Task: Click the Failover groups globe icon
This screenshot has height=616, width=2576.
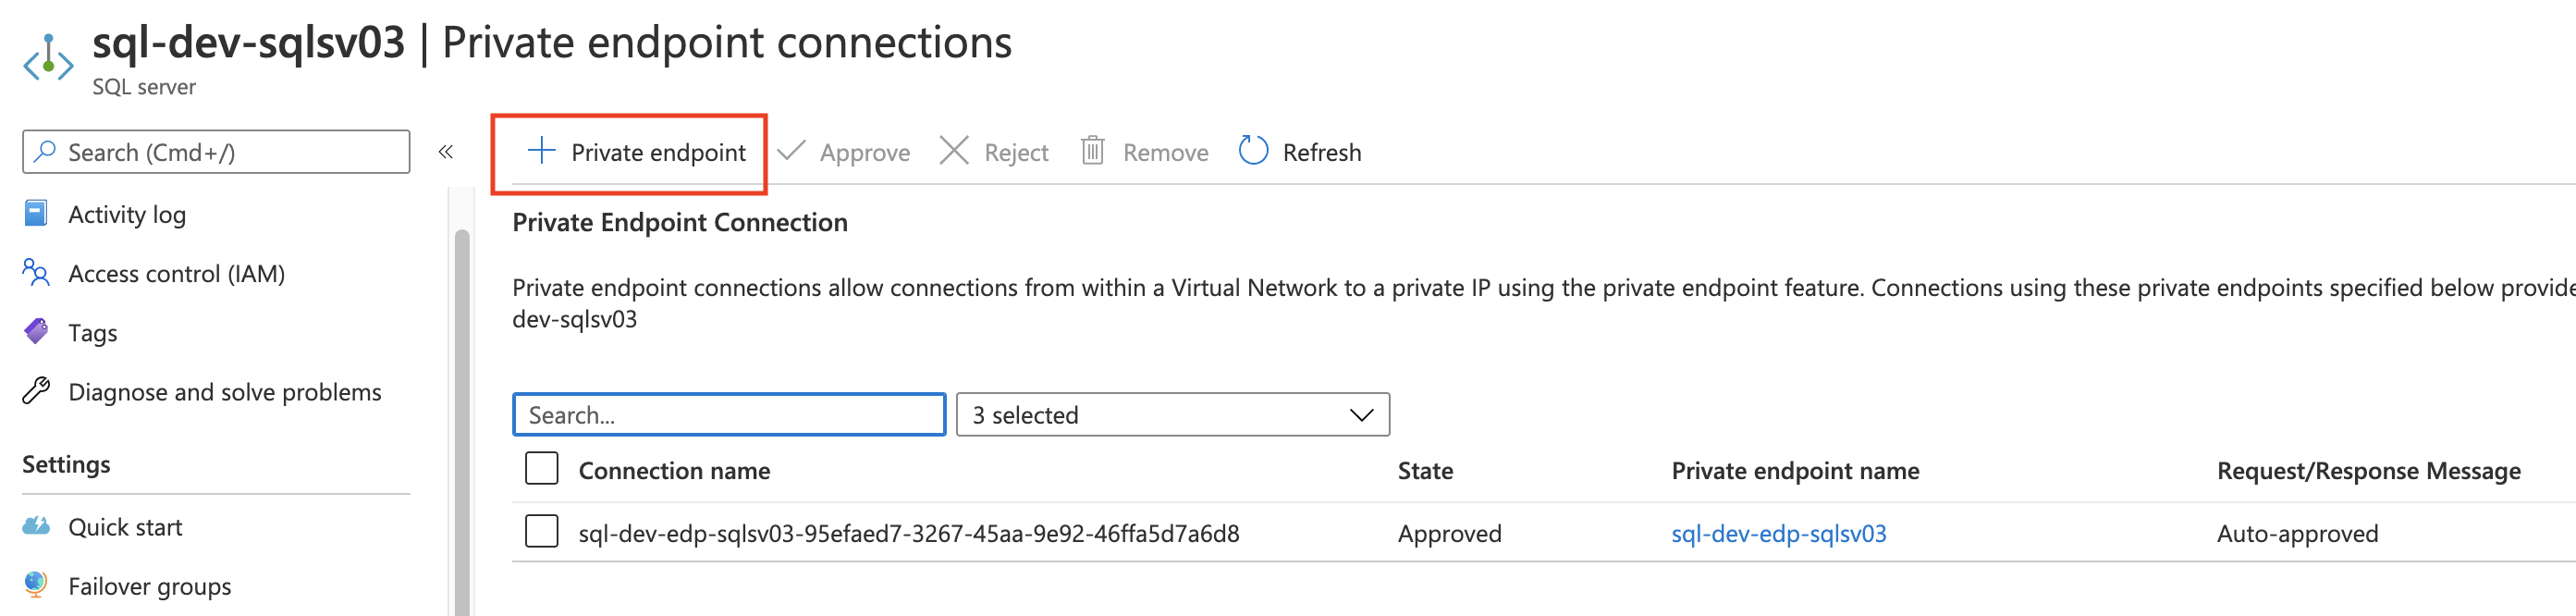Action: (x=36, y=585)
